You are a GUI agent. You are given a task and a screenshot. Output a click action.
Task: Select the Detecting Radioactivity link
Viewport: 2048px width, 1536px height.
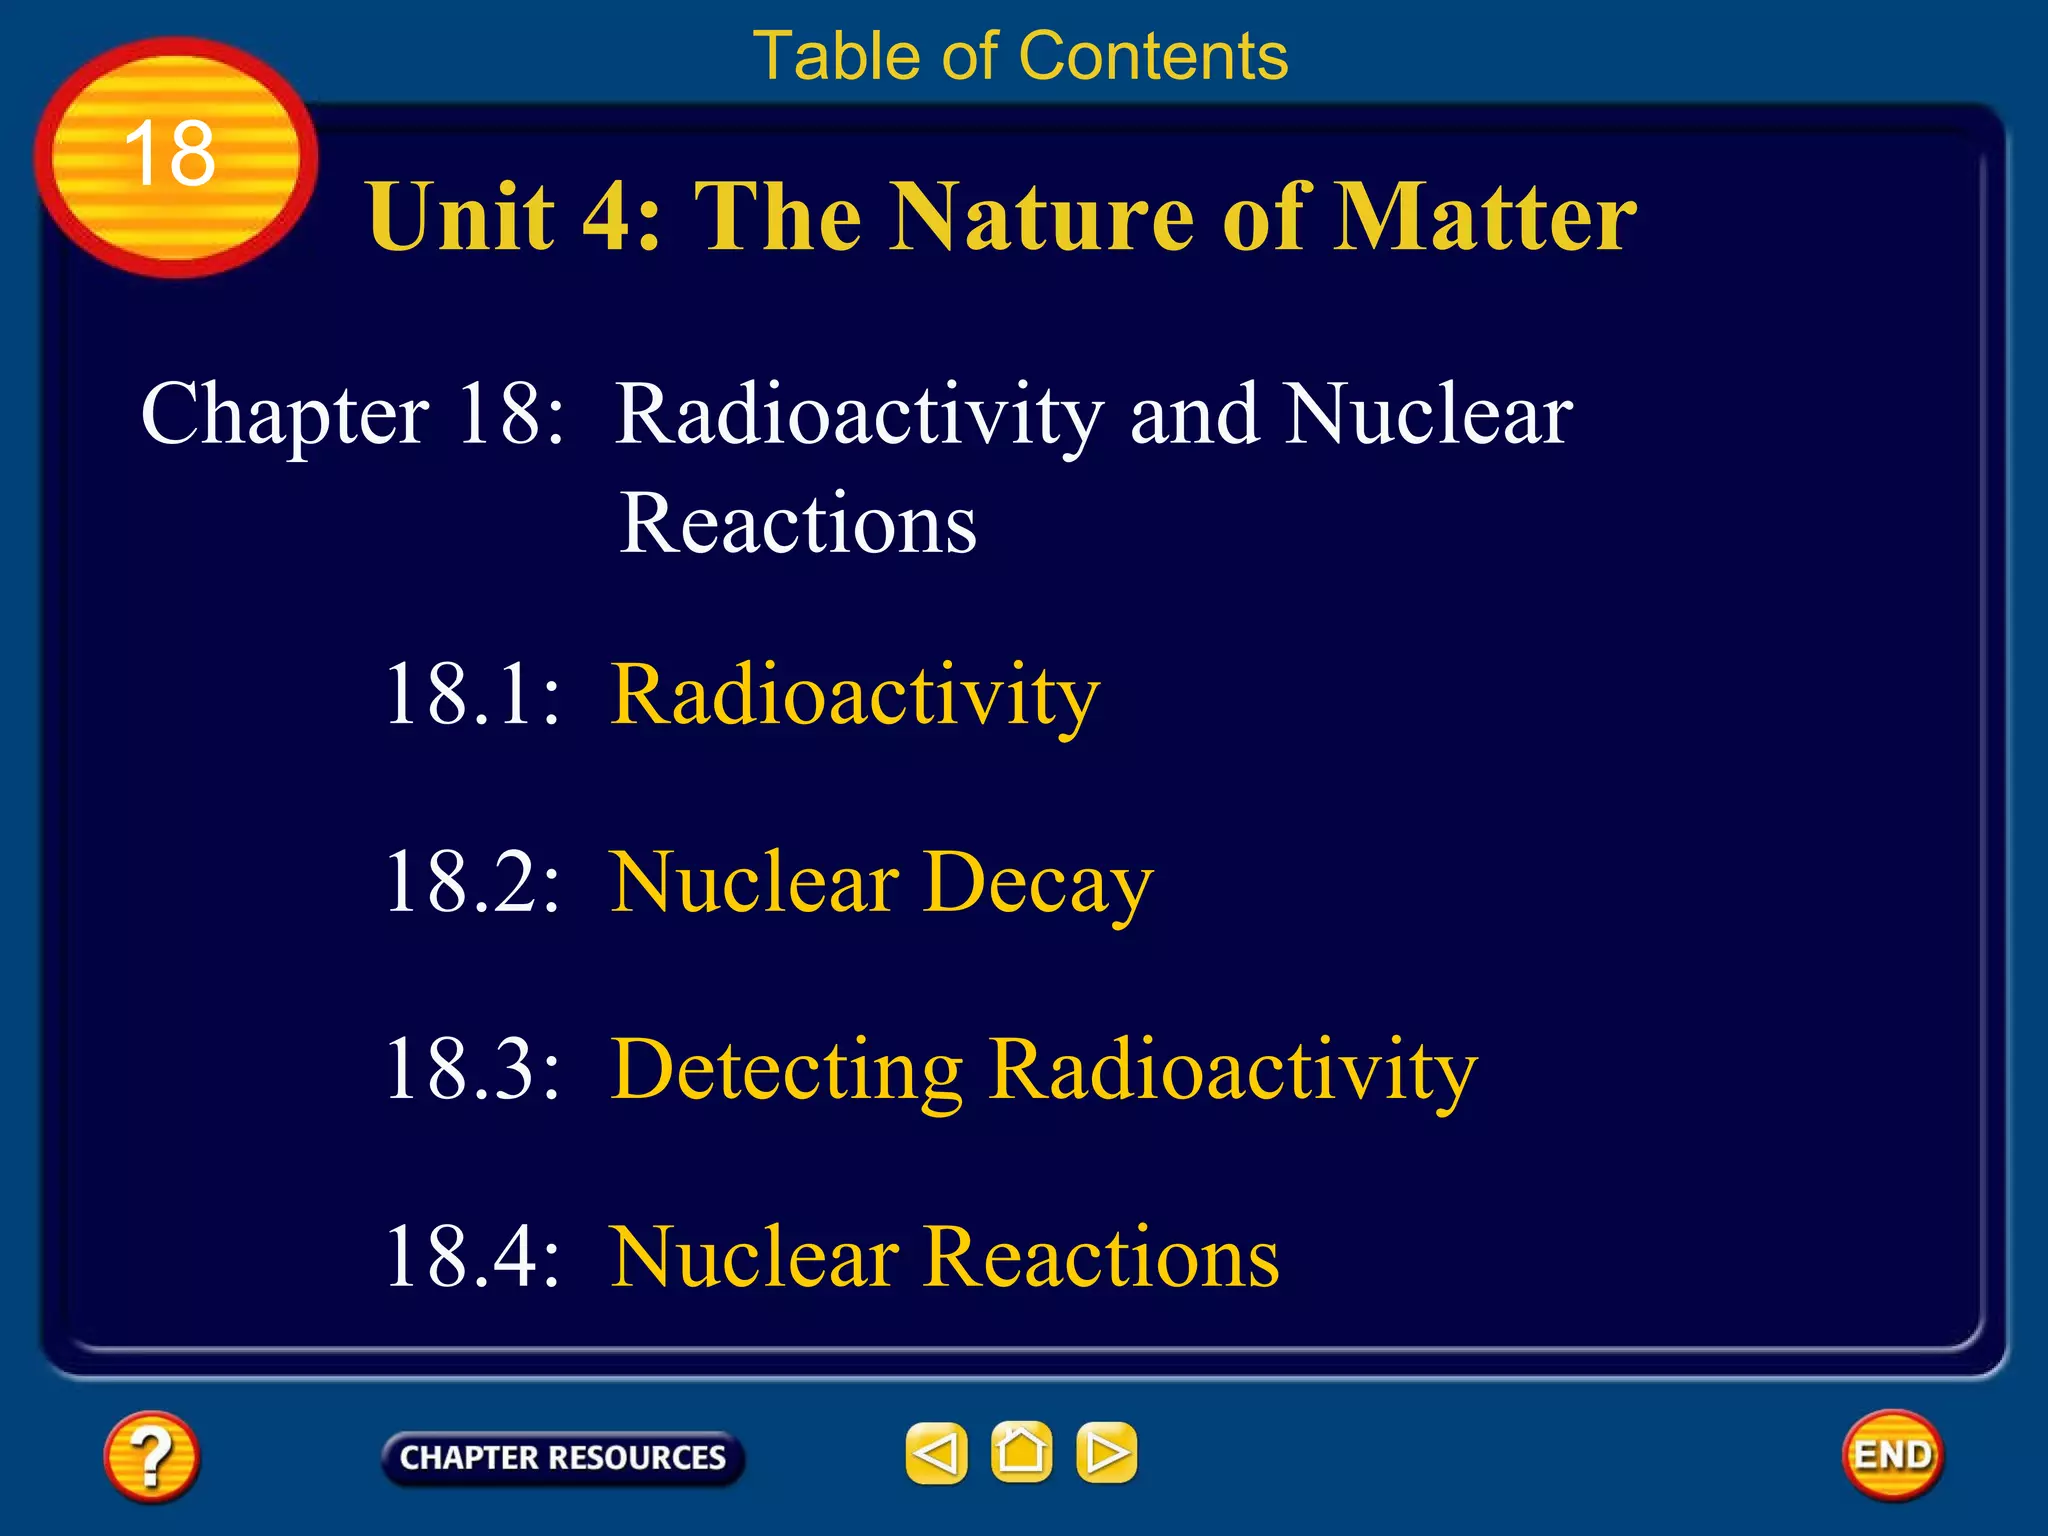(1043, 1069)
